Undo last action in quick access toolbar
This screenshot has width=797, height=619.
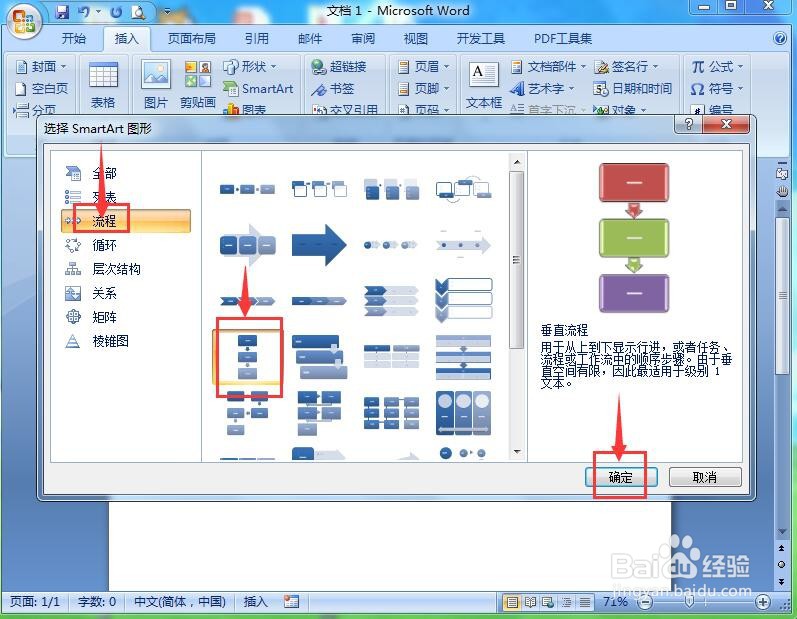(x=84, y=12)
